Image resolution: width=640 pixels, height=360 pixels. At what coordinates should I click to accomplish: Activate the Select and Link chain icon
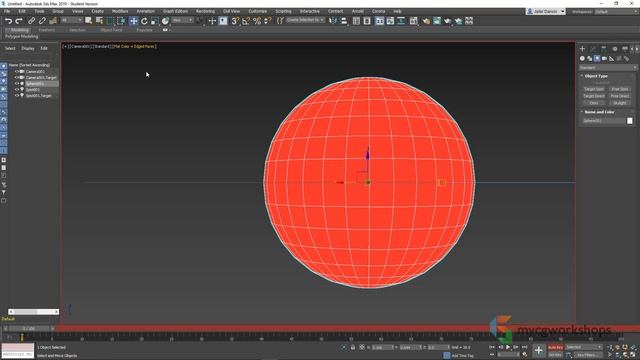point(31,21)
